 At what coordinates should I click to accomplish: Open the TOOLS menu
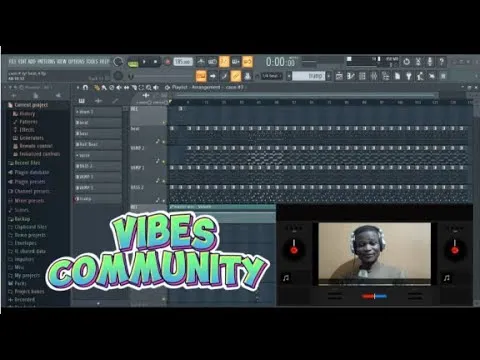pos(92,62)
